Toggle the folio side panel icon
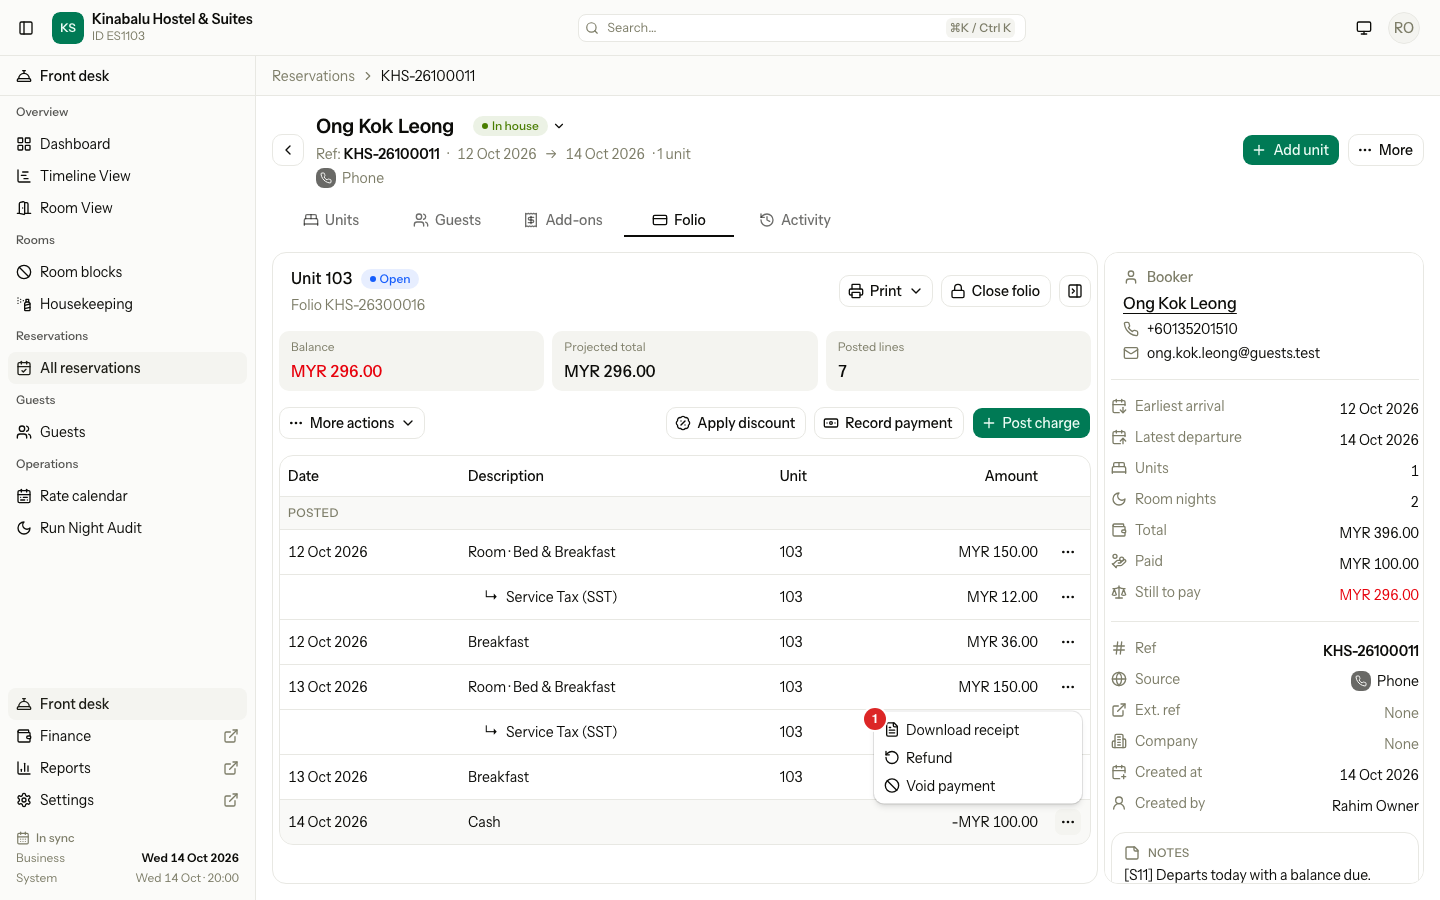 (x=1075, y=291)
